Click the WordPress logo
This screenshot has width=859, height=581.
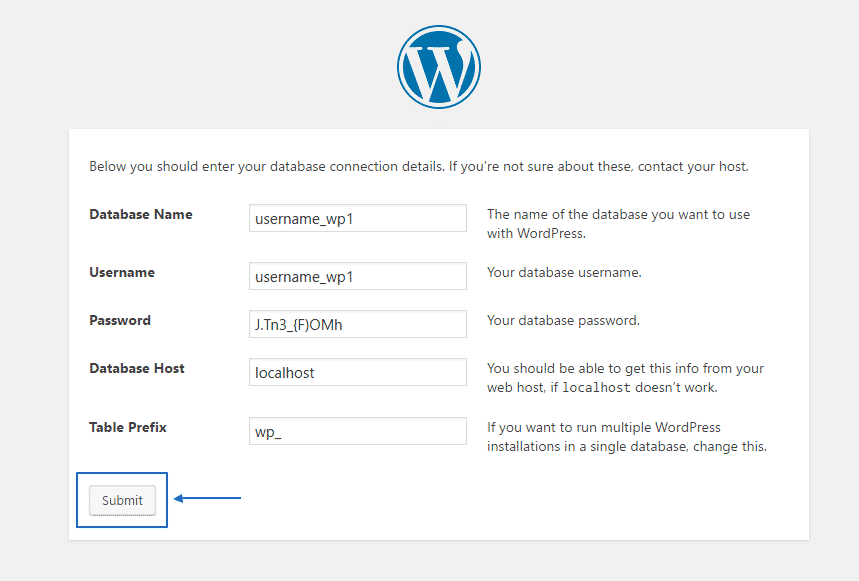coord(438,66)
